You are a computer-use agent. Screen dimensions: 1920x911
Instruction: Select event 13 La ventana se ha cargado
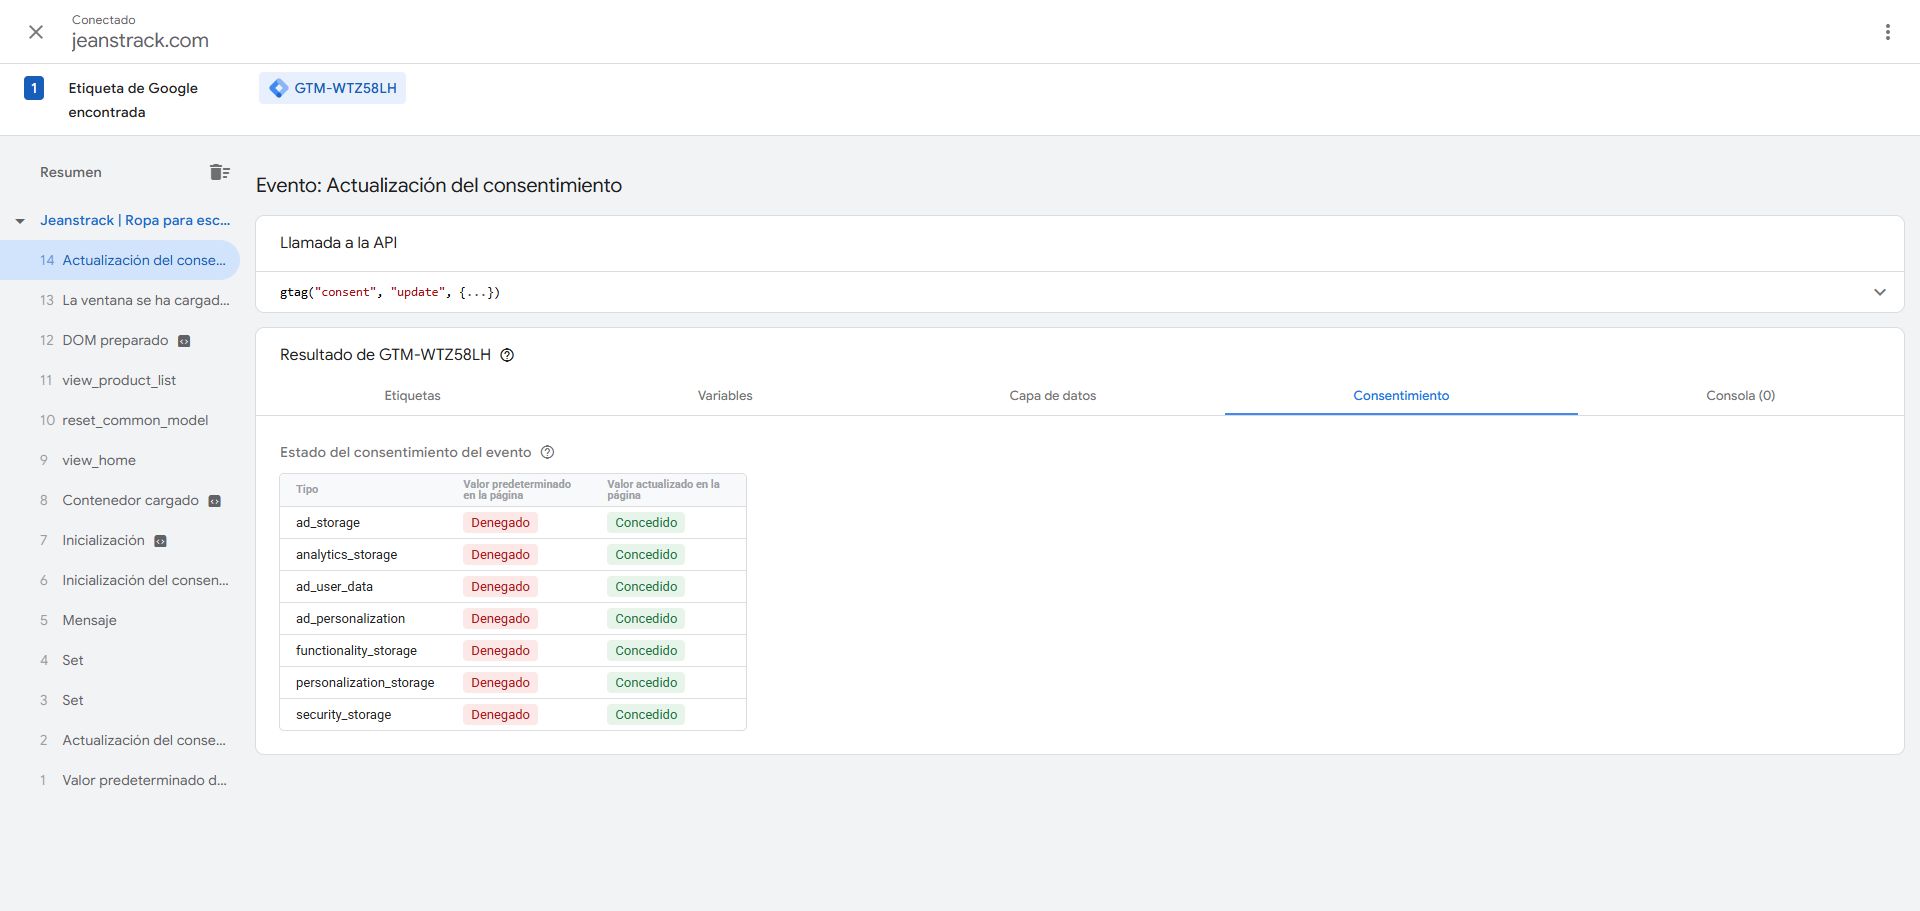pyautogui.click(x=120, y=300)
